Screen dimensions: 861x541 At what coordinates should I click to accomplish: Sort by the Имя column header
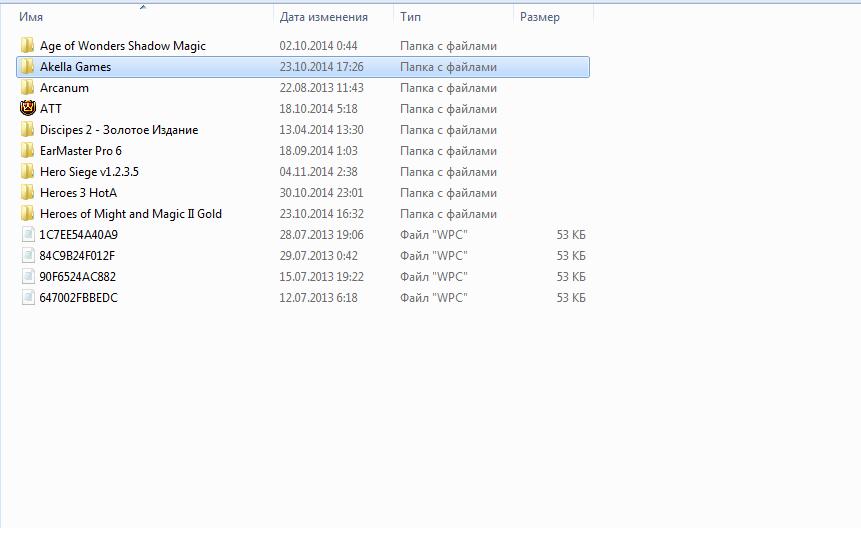(x=31, y=17)
